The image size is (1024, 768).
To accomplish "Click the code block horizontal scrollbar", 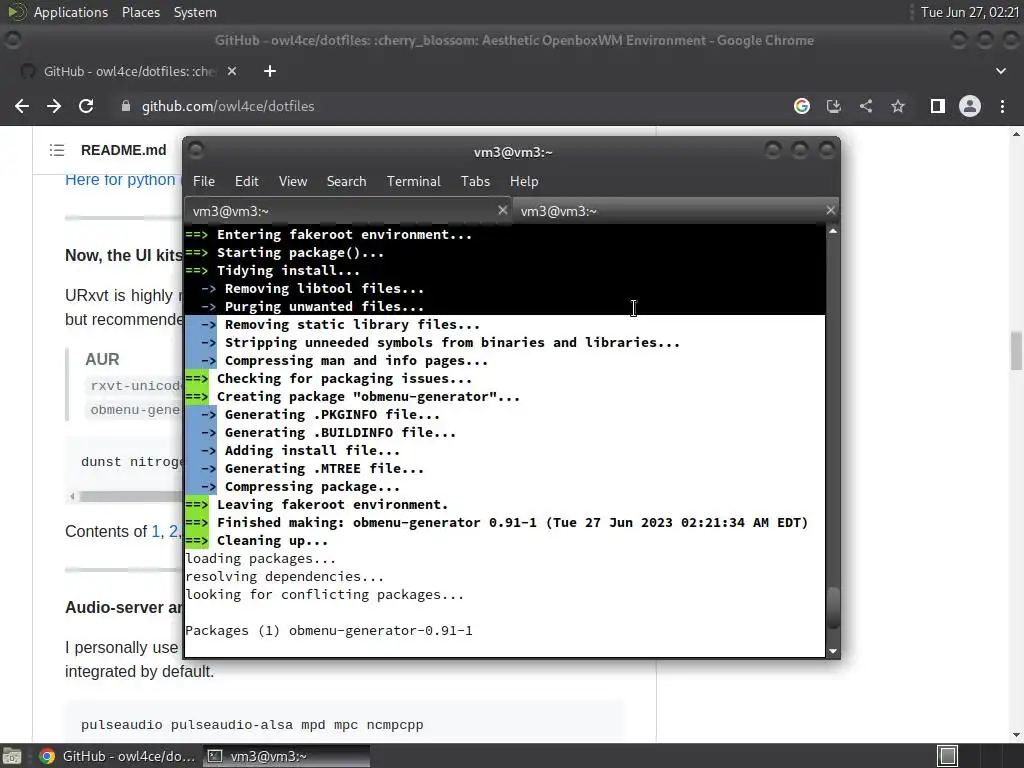I will pyautogui.click(x=131, y=496).
